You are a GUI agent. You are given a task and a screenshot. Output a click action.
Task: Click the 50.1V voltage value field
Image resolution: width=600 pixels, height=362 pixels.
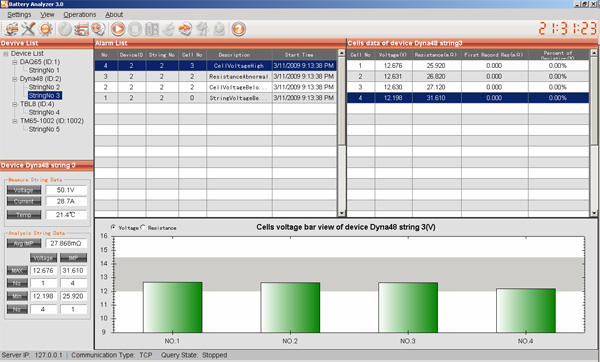click(x=66, y=190)
